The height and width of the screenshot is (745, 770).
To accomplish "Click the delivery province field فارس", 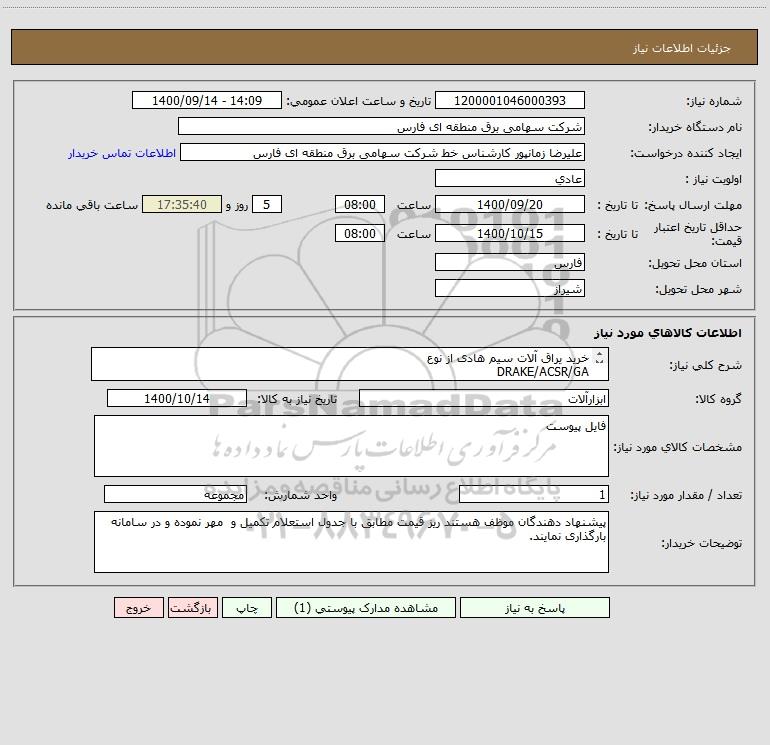I will (510, 262).
